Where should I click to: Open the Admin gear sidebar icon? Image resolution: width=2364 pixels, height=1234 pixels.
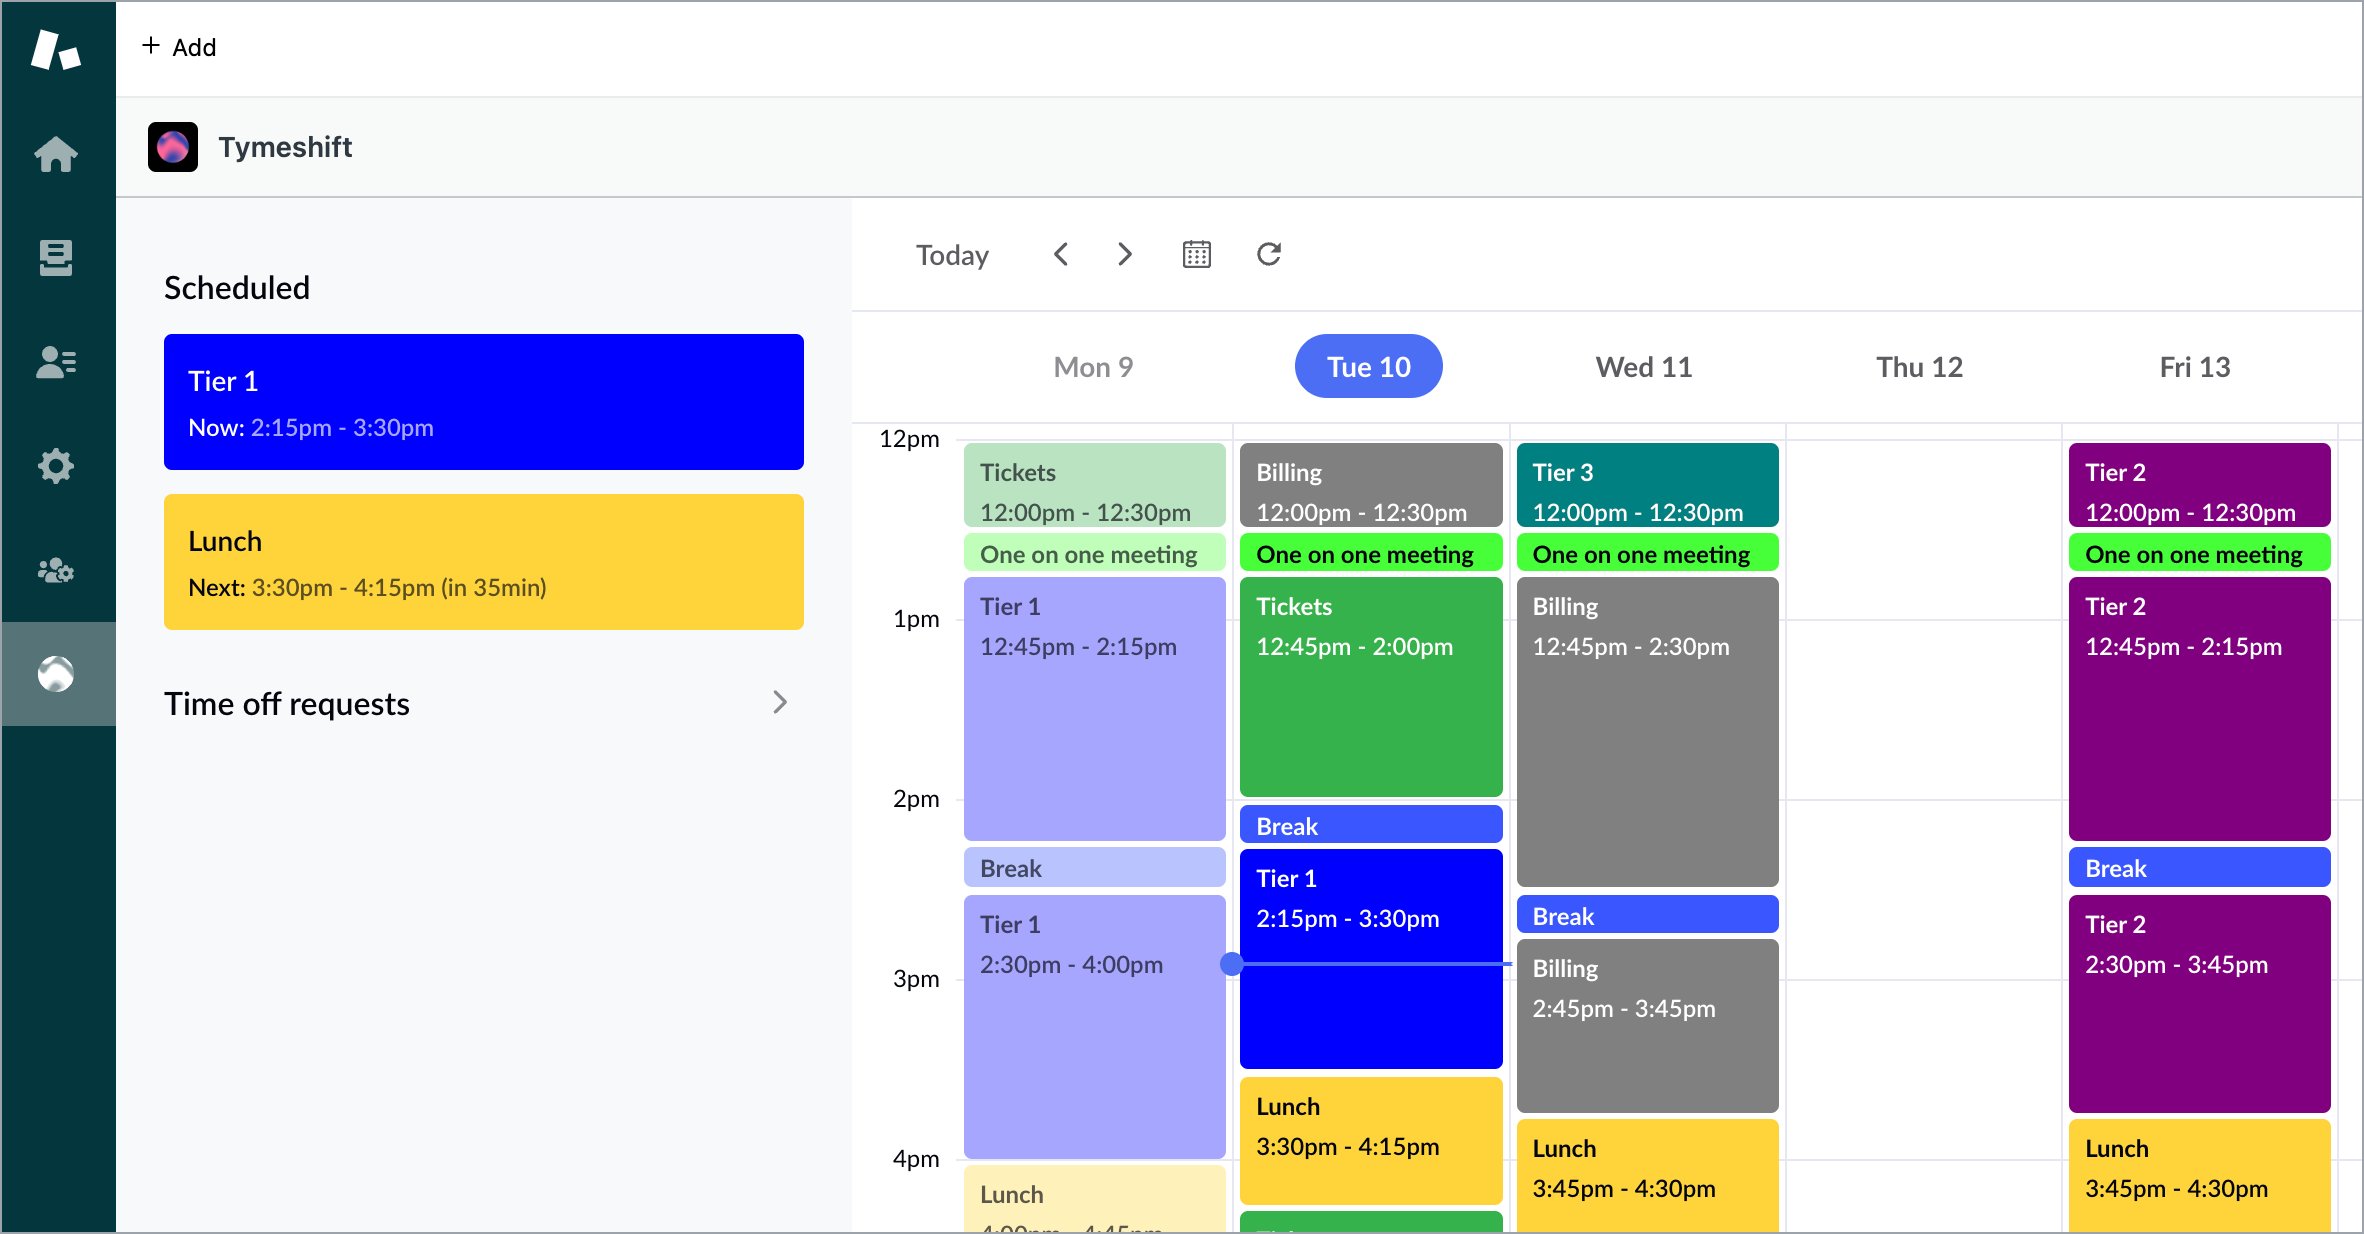coord(56,466)
